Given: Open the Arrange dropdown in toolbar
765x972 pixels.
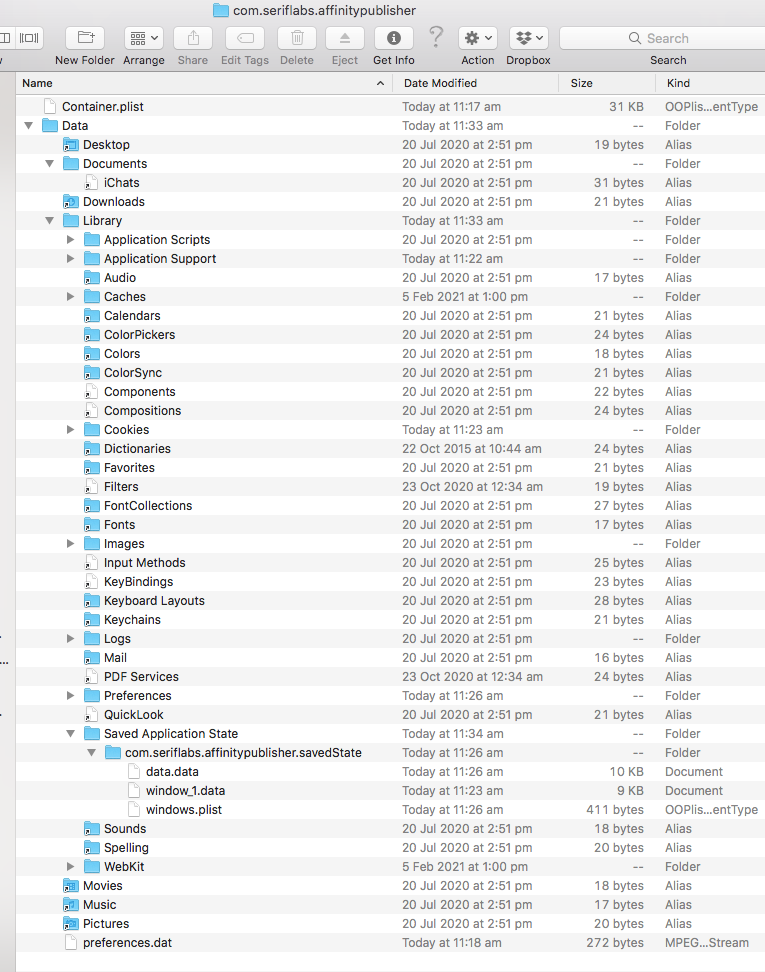Looking at the screenshot, I should (x=144, y=38).
